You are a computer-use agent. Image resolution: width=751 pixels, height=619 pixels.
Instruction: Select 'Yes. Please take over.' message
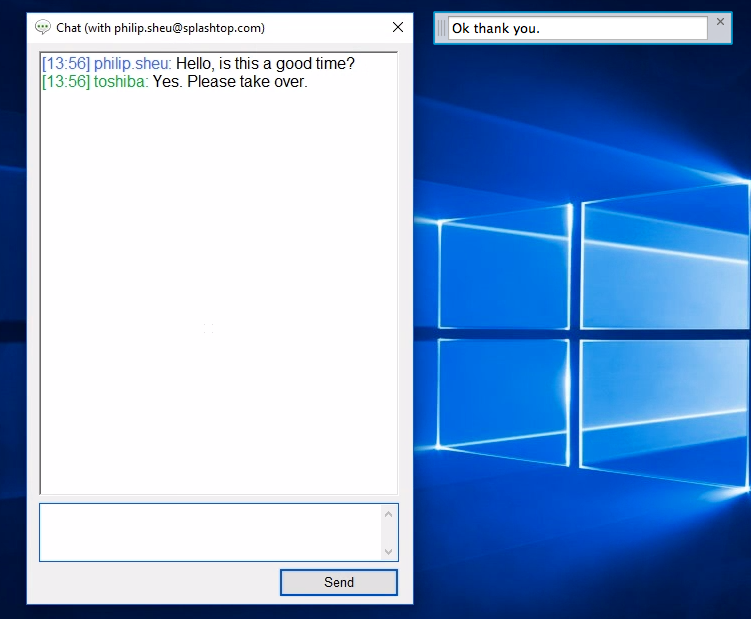point(230,81)
